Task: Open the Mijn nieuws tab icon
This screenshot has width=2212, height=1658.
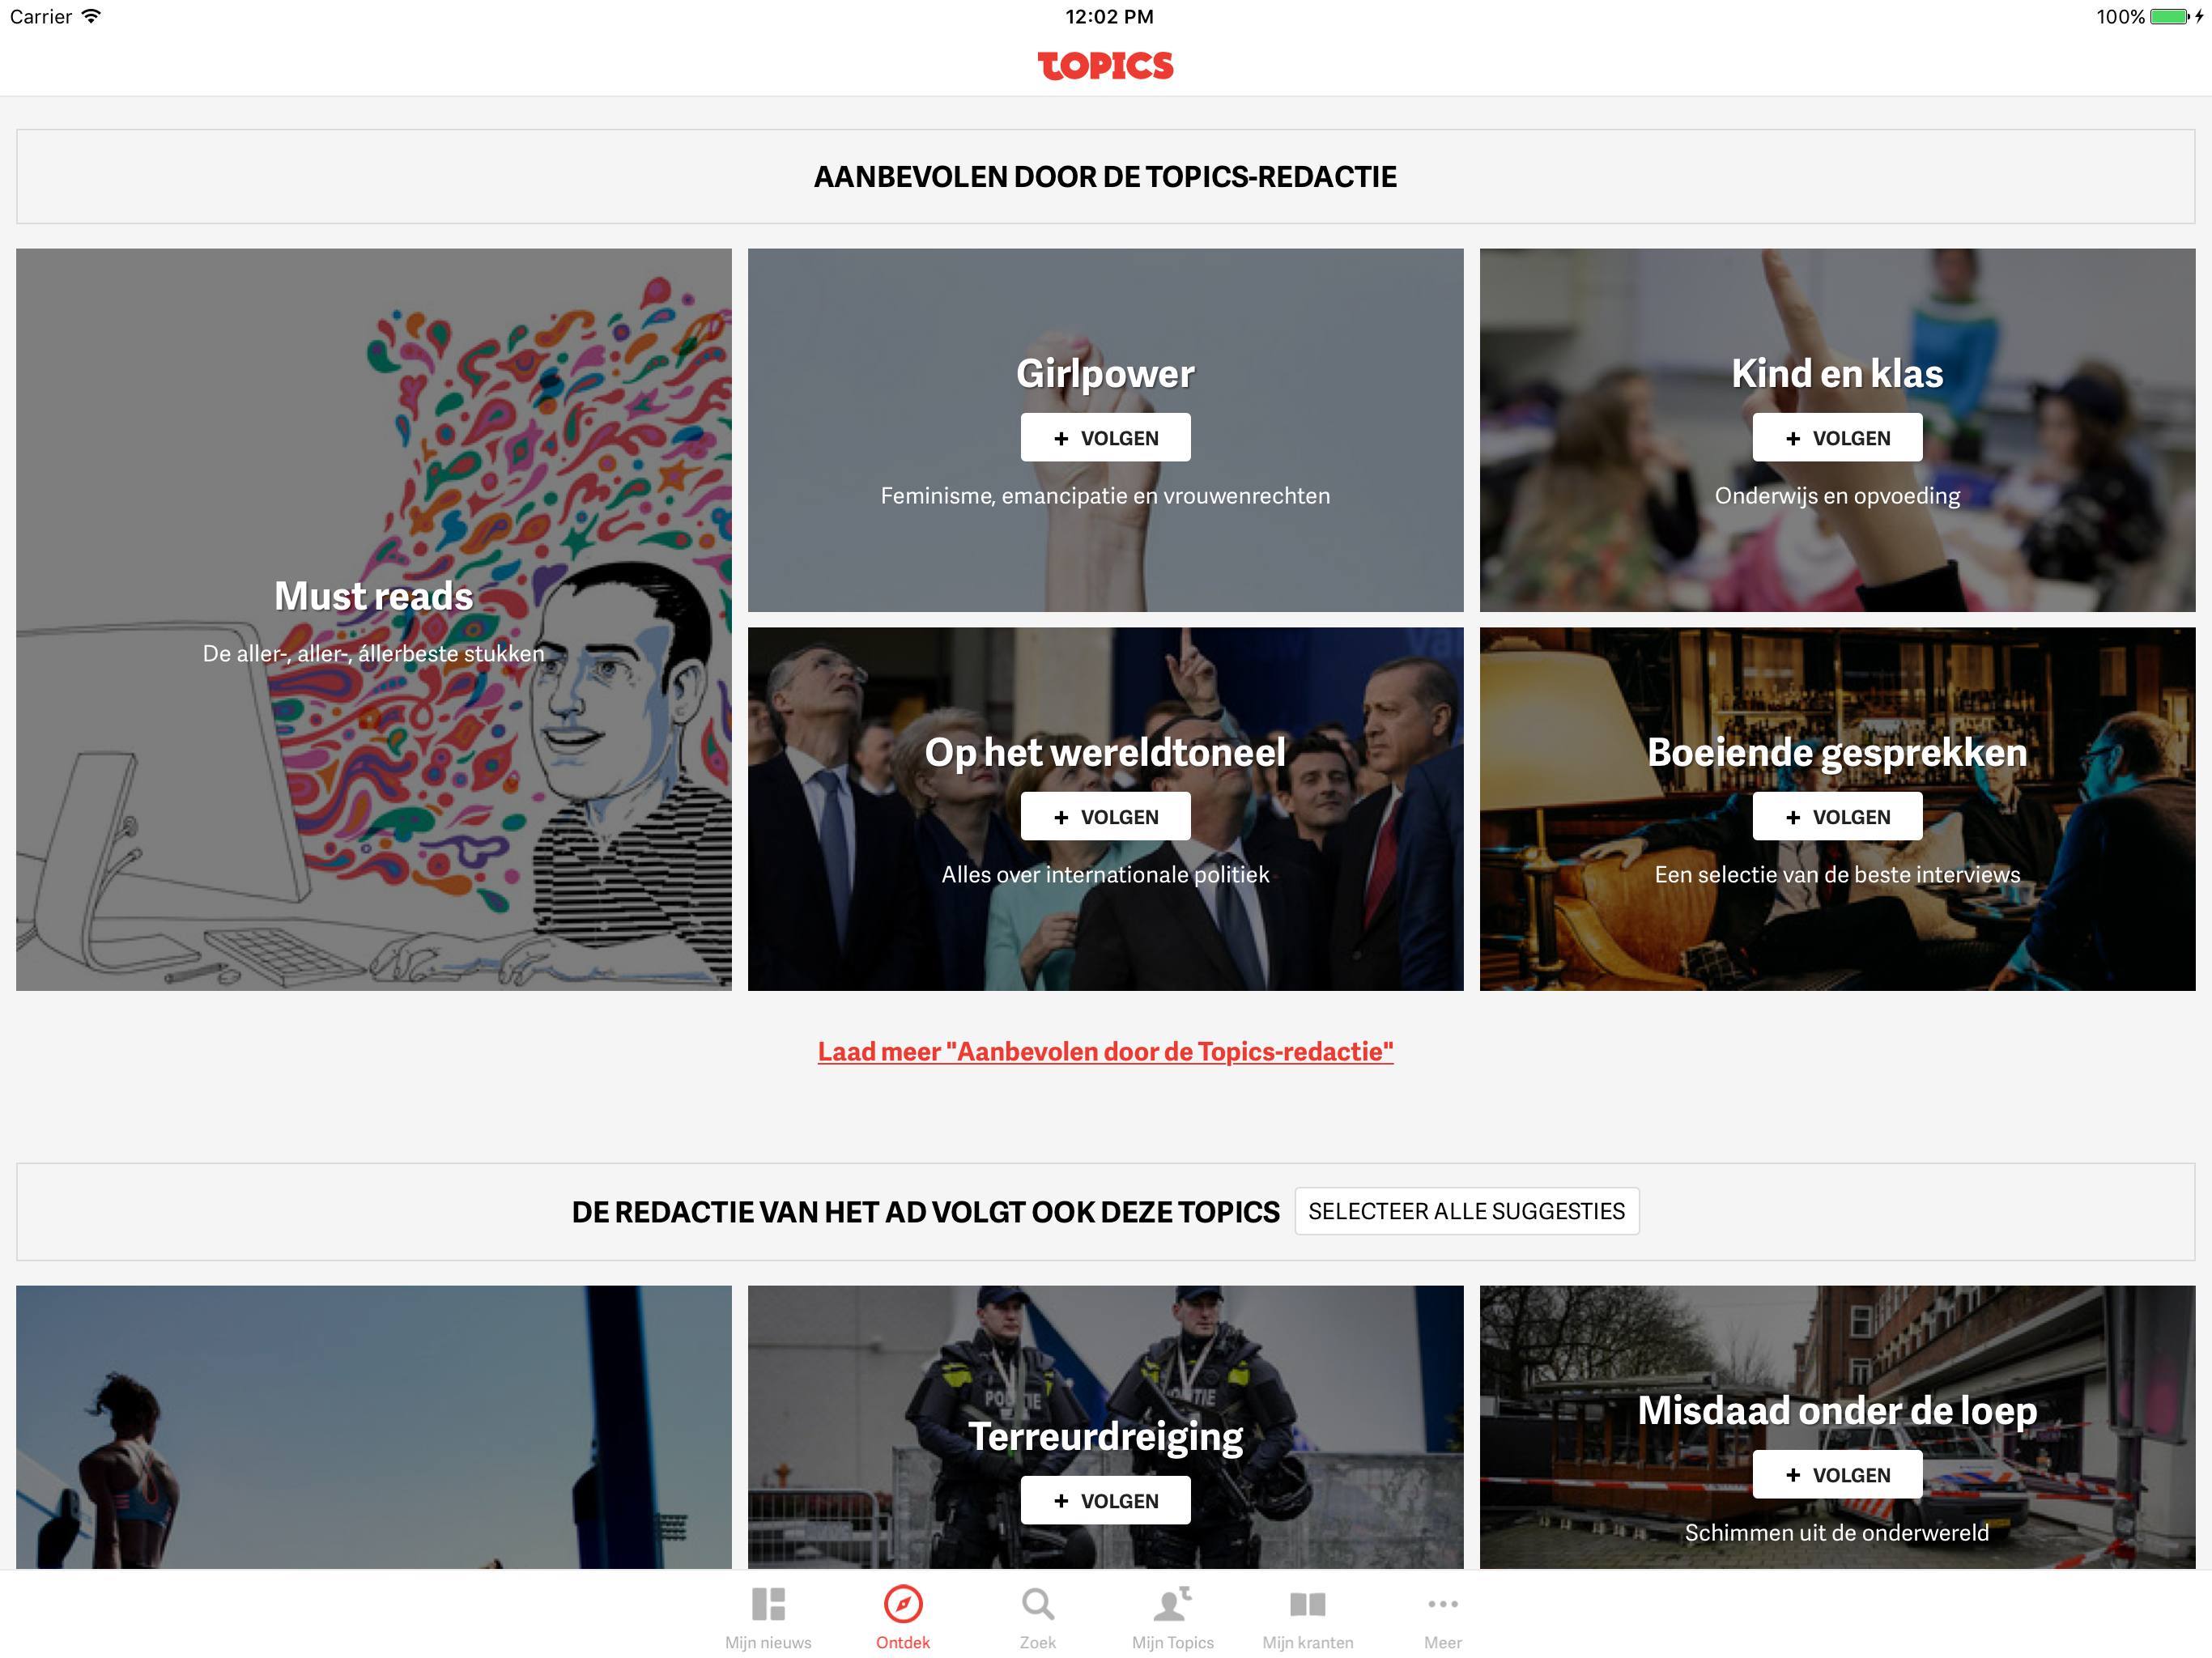Action: 768,1604
